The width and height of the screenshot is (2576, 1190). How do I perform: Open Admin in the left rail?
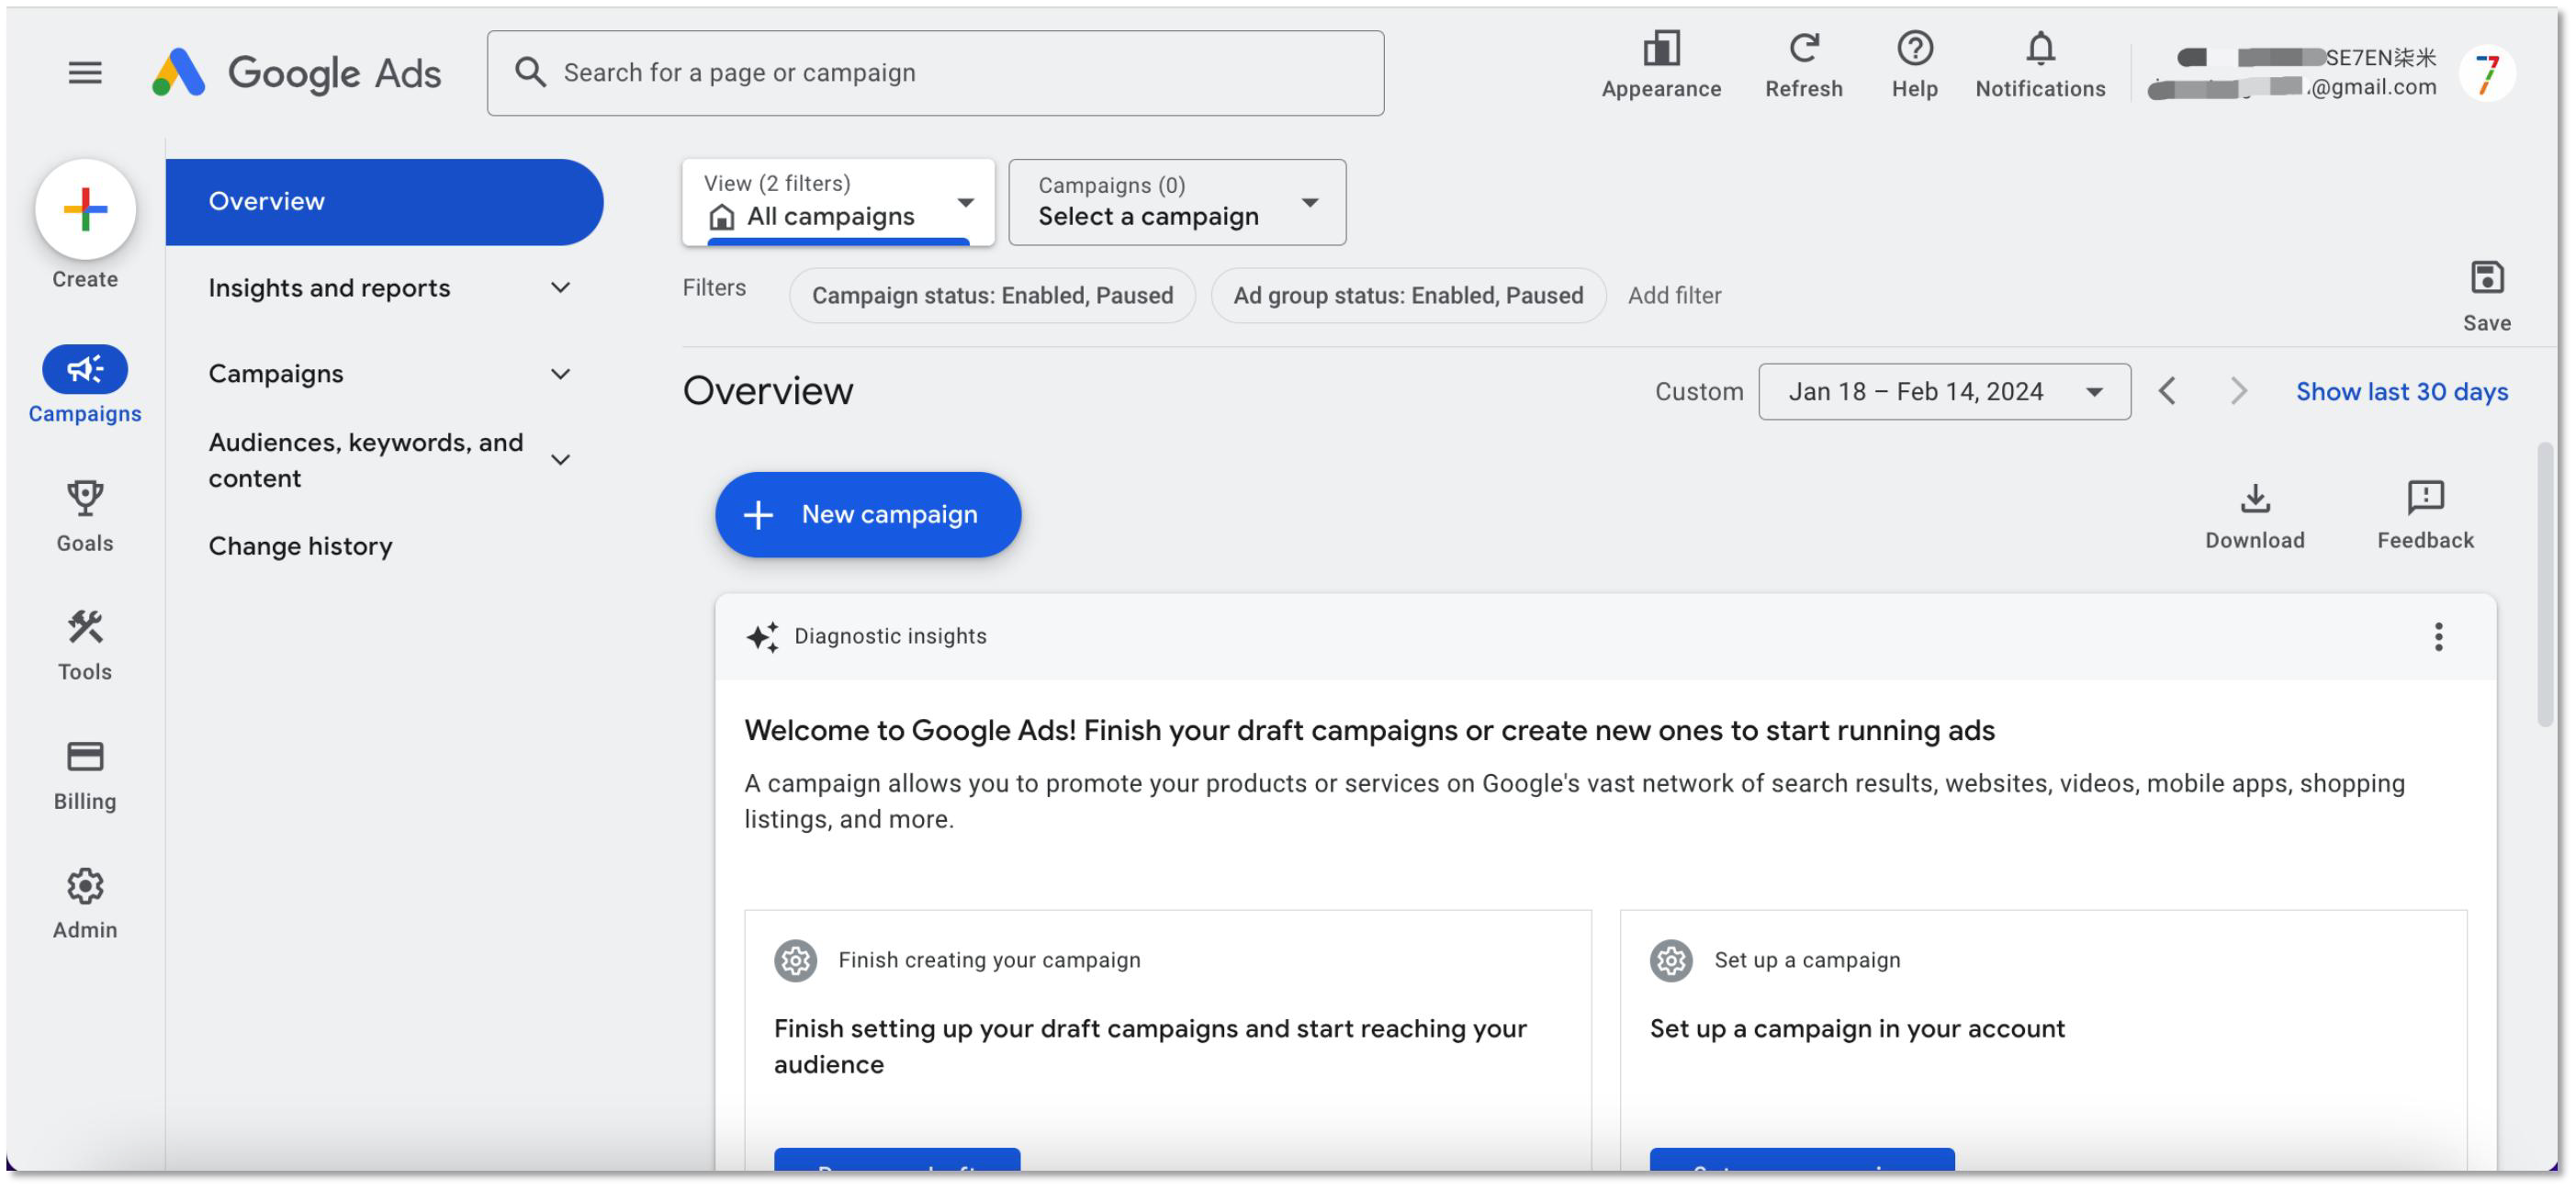pyautogui.click(x=85, y=904)
